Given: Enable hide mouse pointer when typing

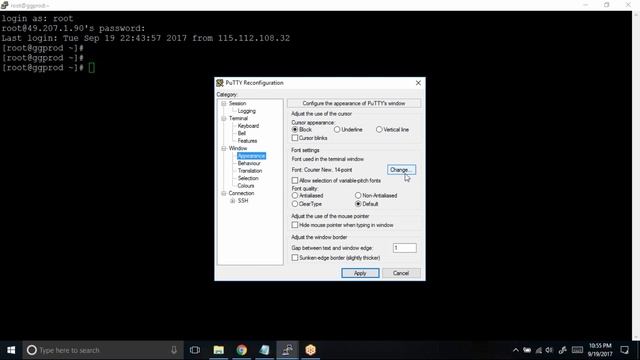Looking at the screenshot, I should [295, 225].
